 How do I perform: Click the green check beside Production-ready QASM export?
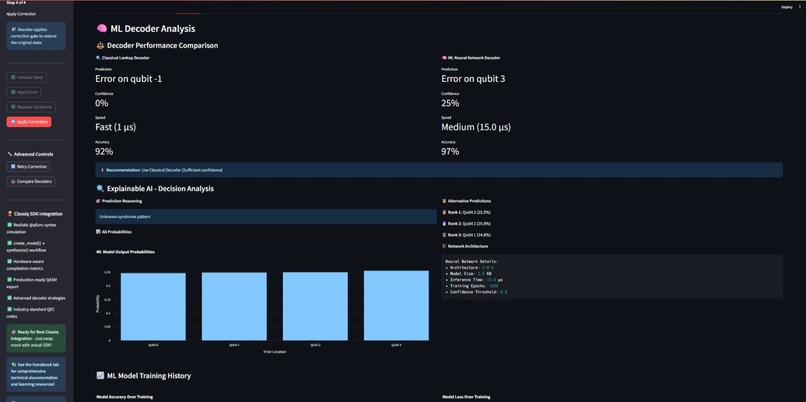click(9, 280)
